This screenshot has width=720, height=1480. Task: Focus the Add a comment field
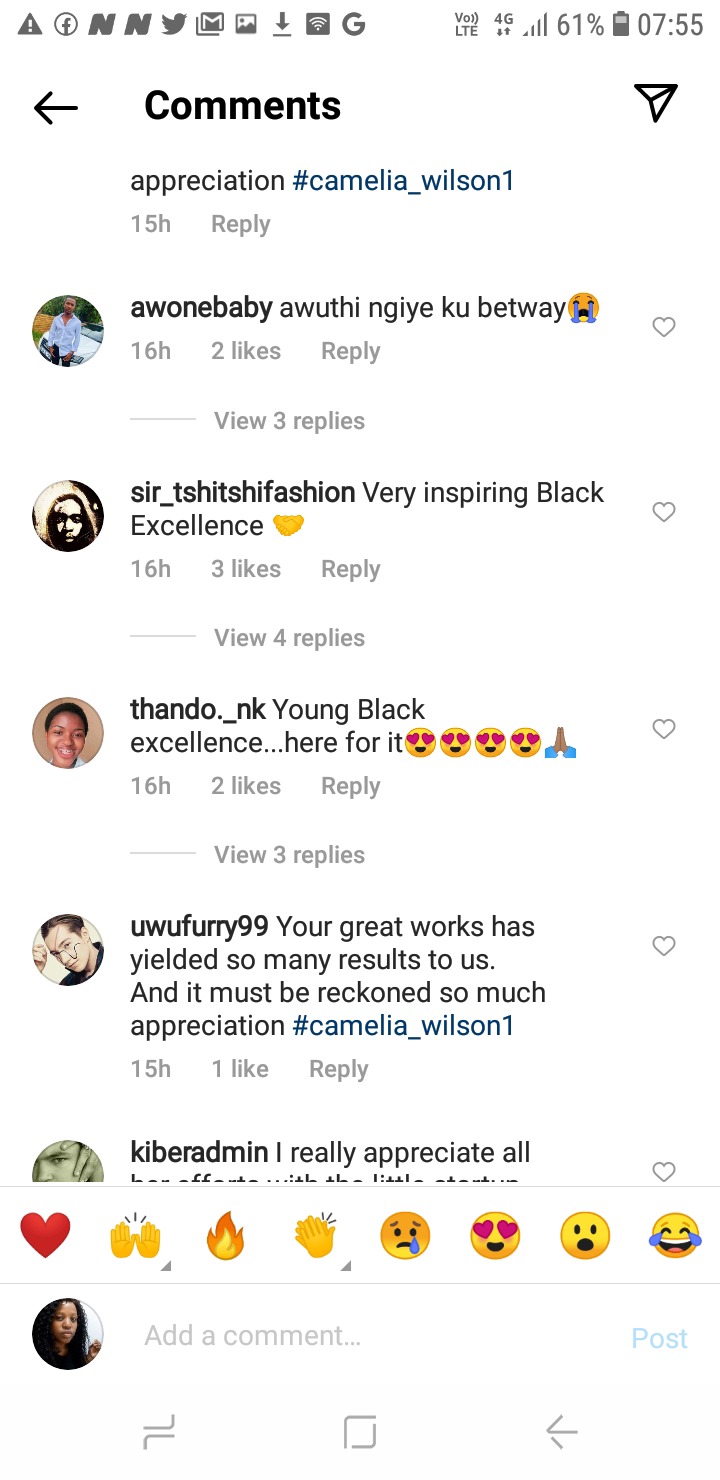point(378,1336)
